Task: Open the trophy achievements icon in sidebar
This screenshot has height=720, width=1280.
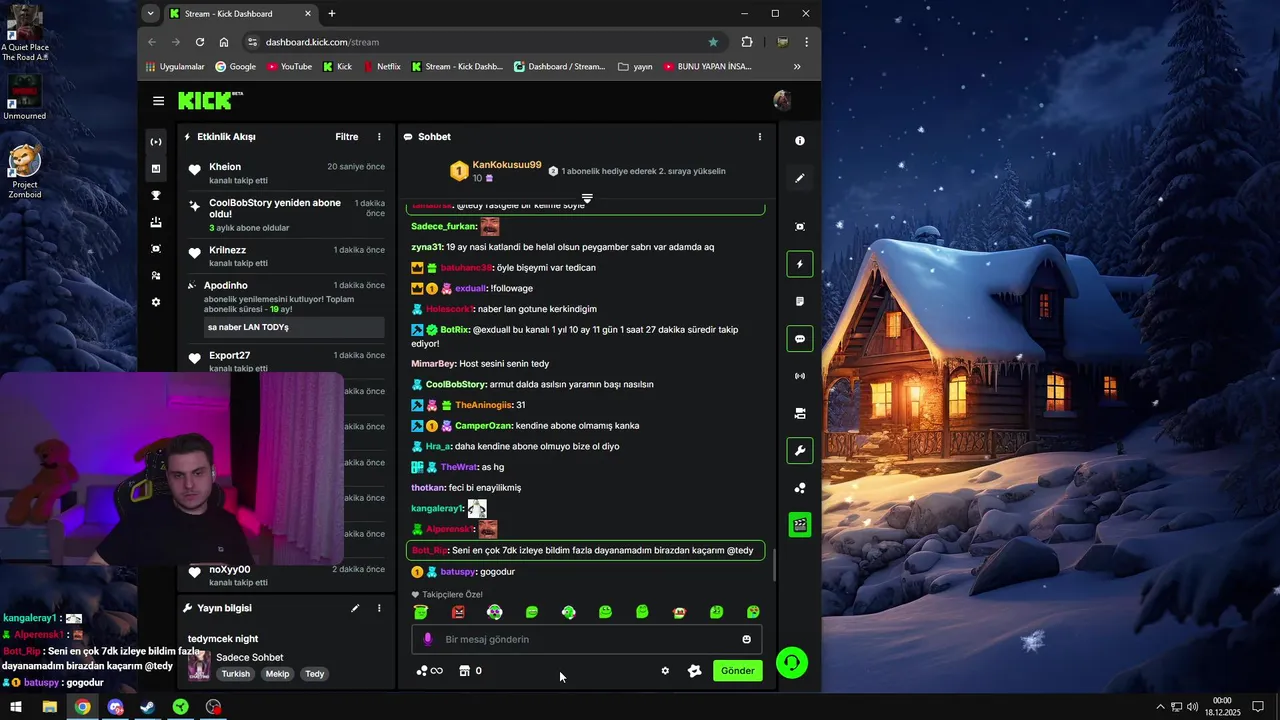Action: [156, 196]
